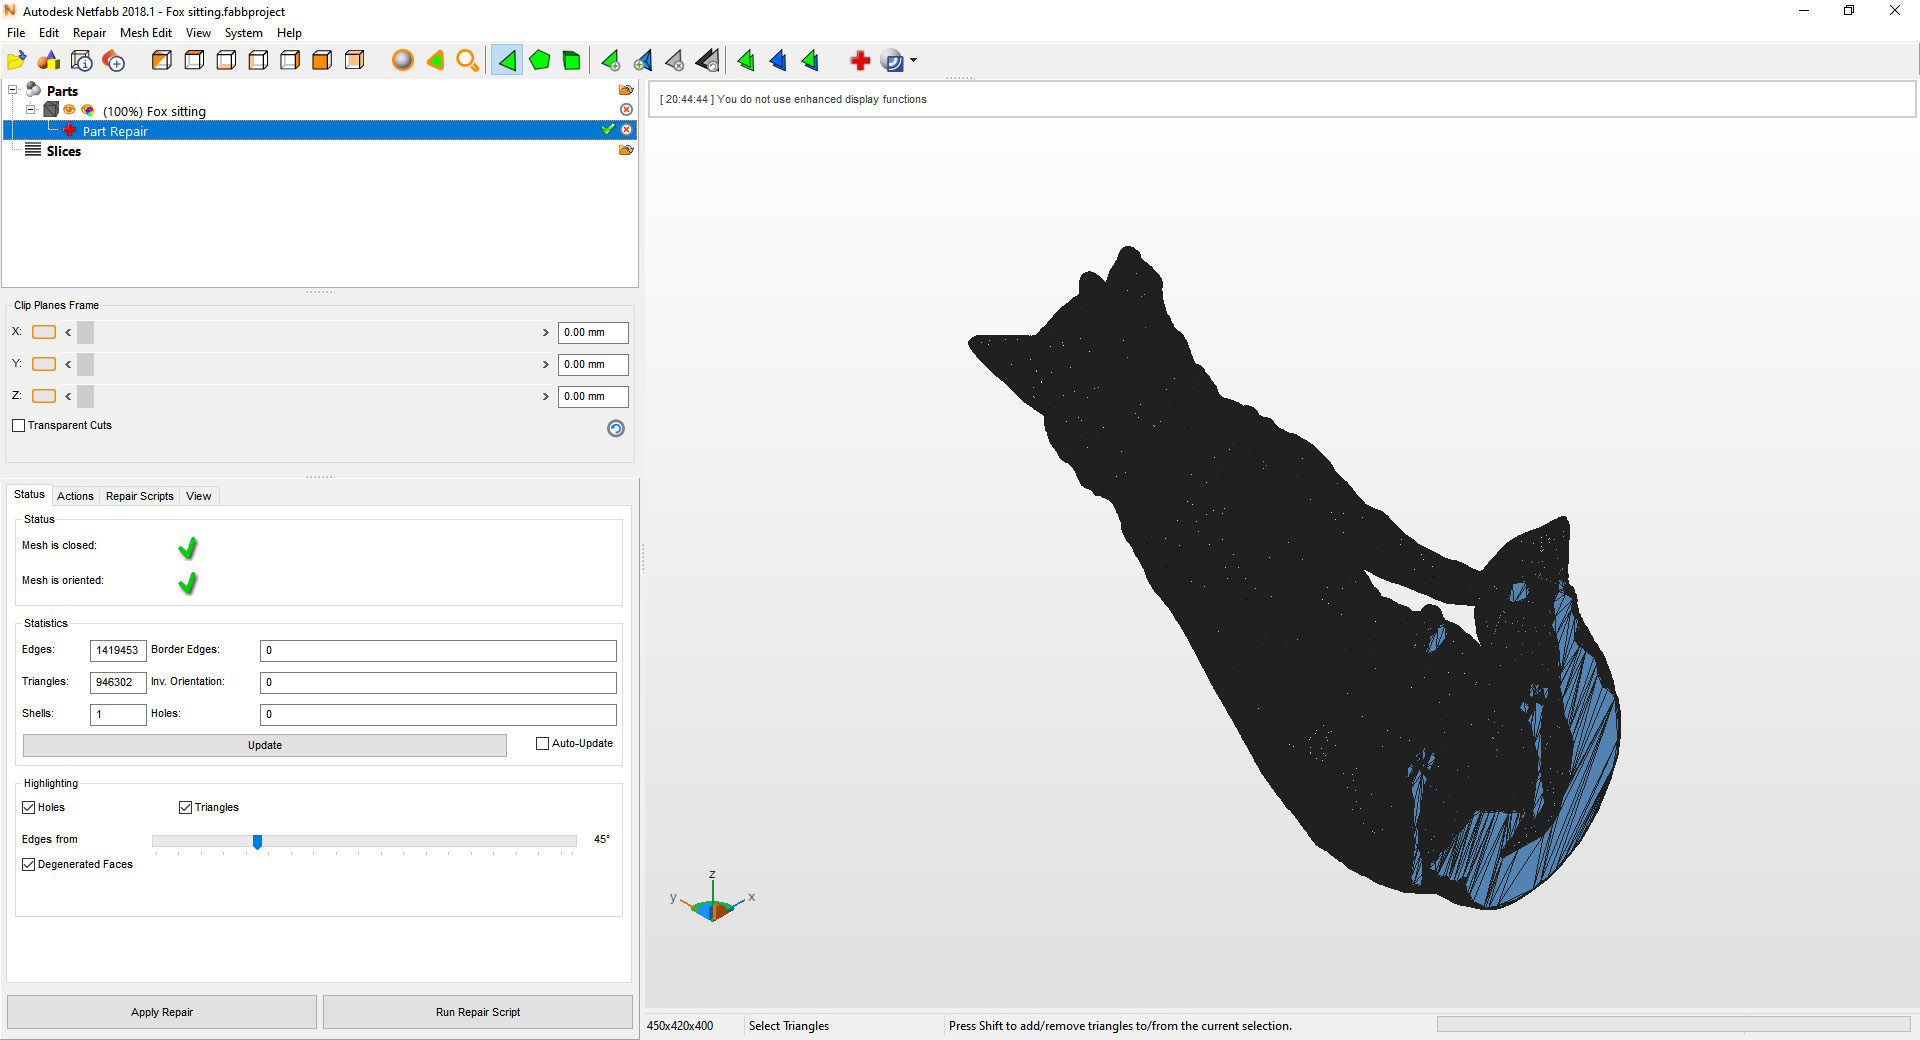
Task: Uncheck the Degenerated Faces checkbox
Action: 28,864
